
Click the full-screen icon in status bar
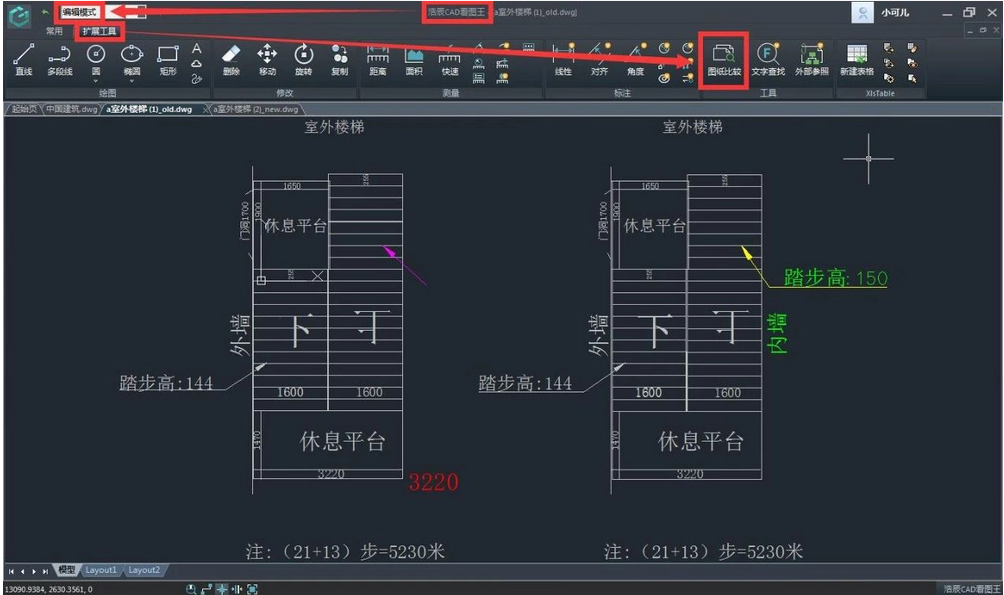tap(252, 589)
